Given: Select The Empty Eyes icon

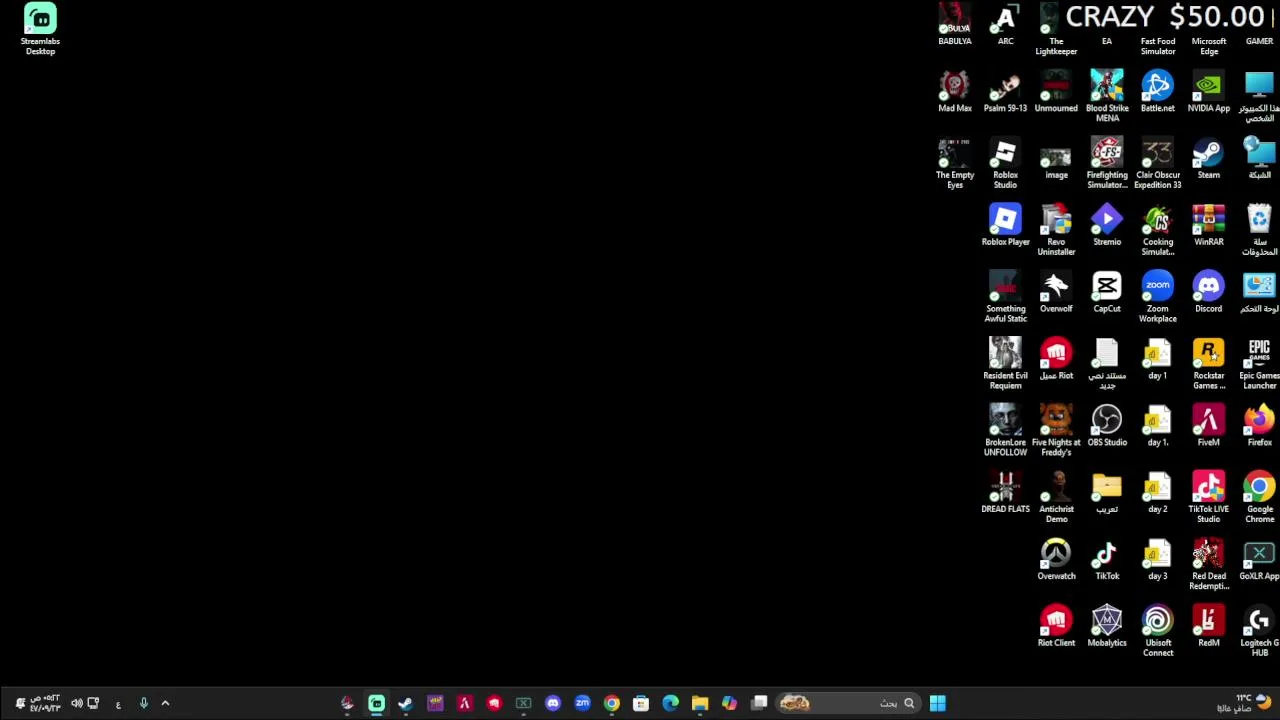Looking at the screenshot, I should click(954, 163).
